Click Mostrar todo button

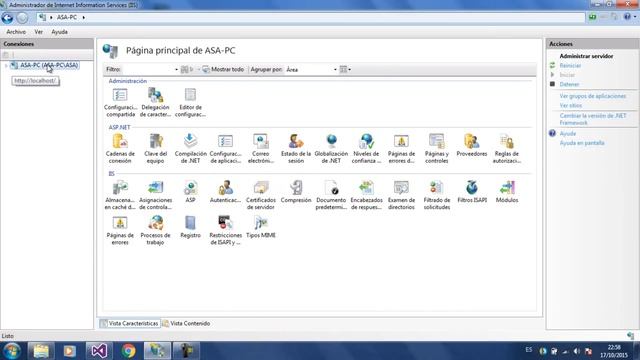[x=223, y=69]
